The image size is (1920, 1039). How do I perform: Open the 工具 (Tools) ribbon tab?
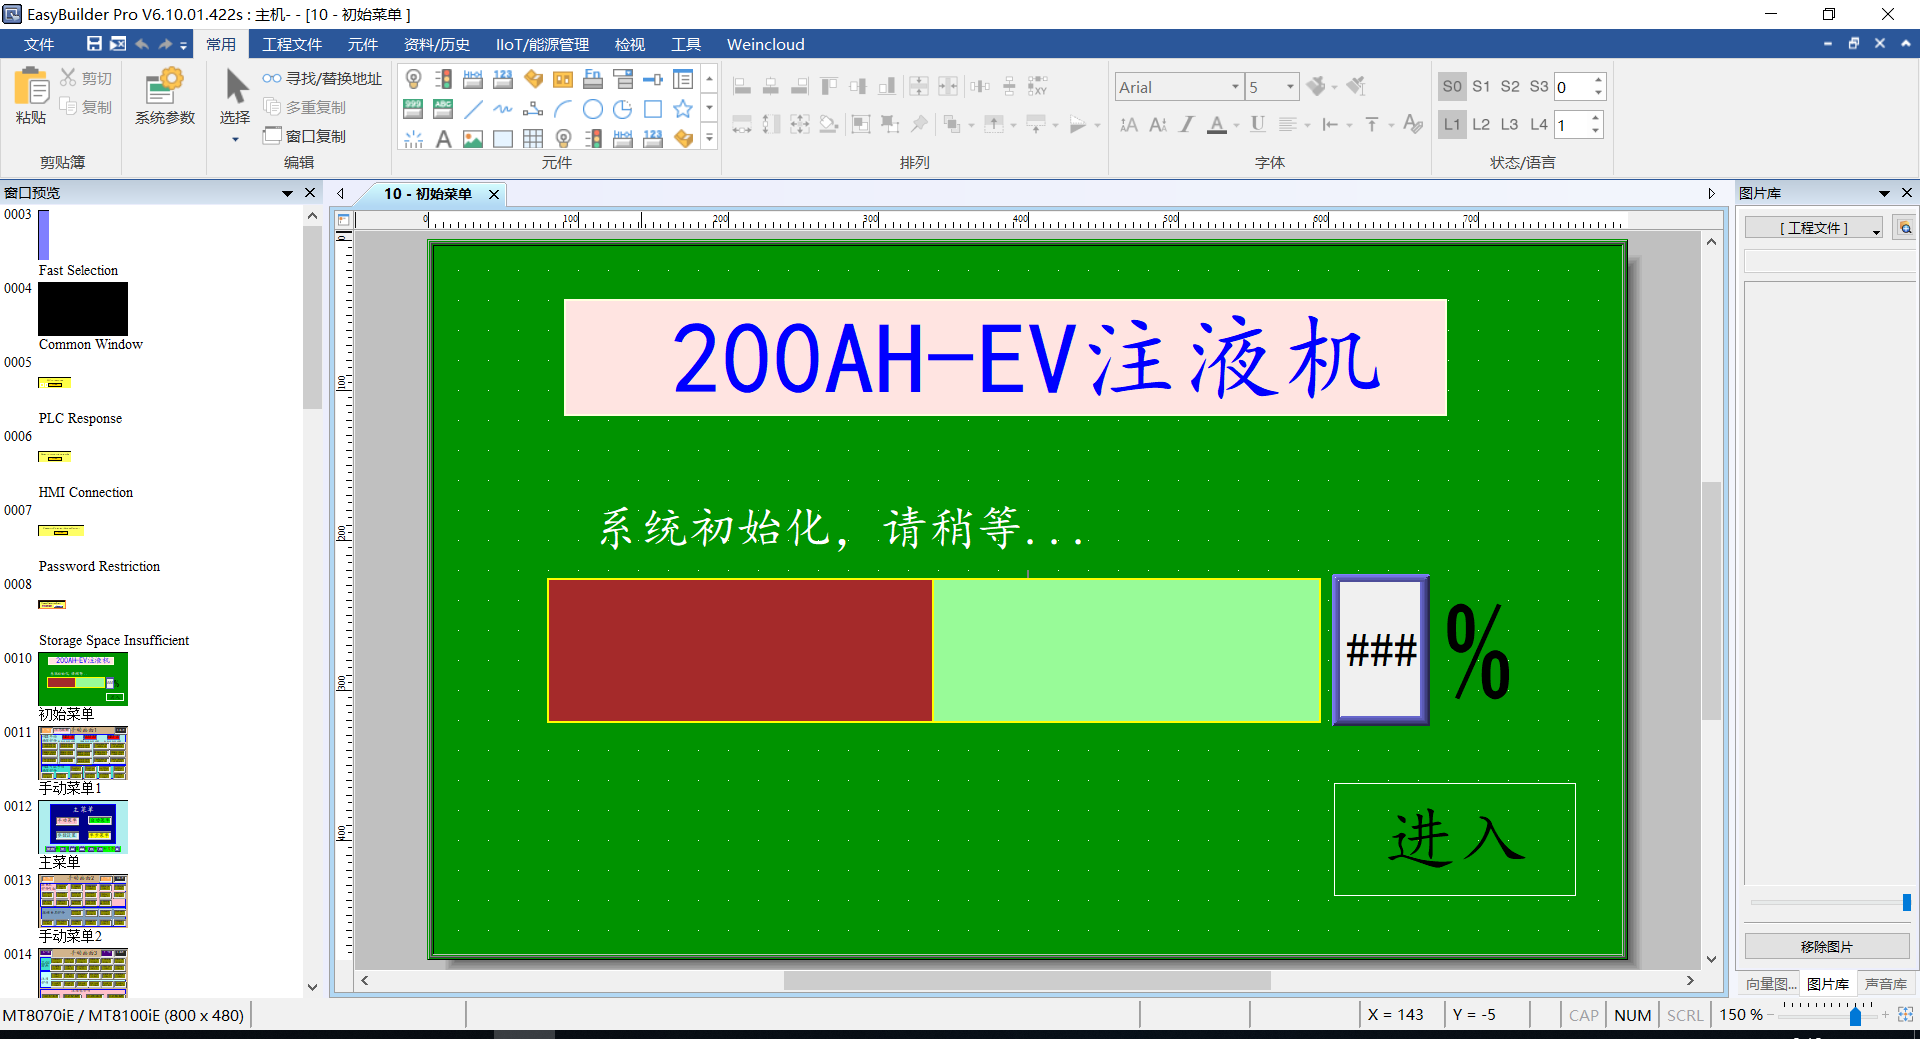click(x=686, y=44)
